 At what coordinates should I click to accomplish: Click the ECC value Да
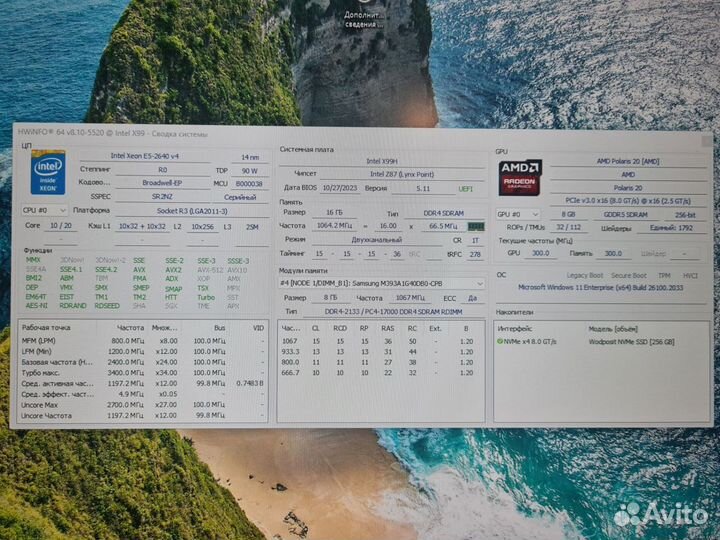[x=472, y=298]
